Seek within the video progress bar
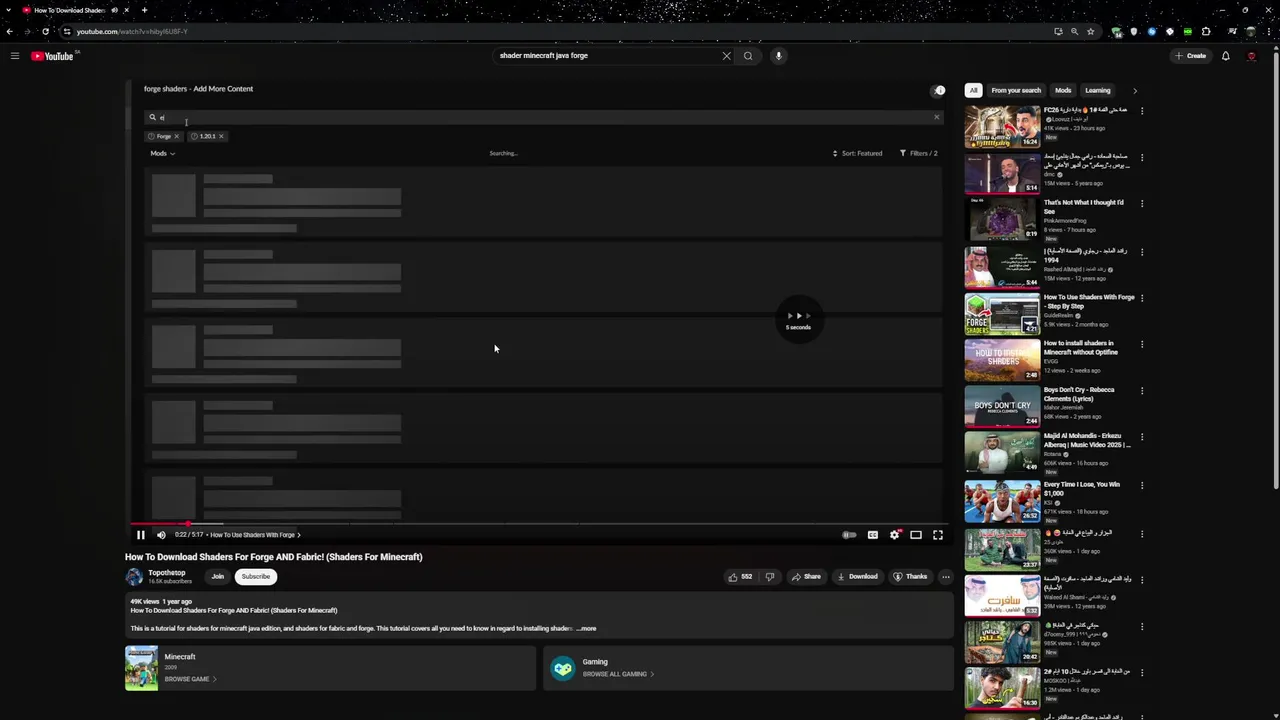The height and width of the screenshot is (720, 1280). (x=537, y=523)
